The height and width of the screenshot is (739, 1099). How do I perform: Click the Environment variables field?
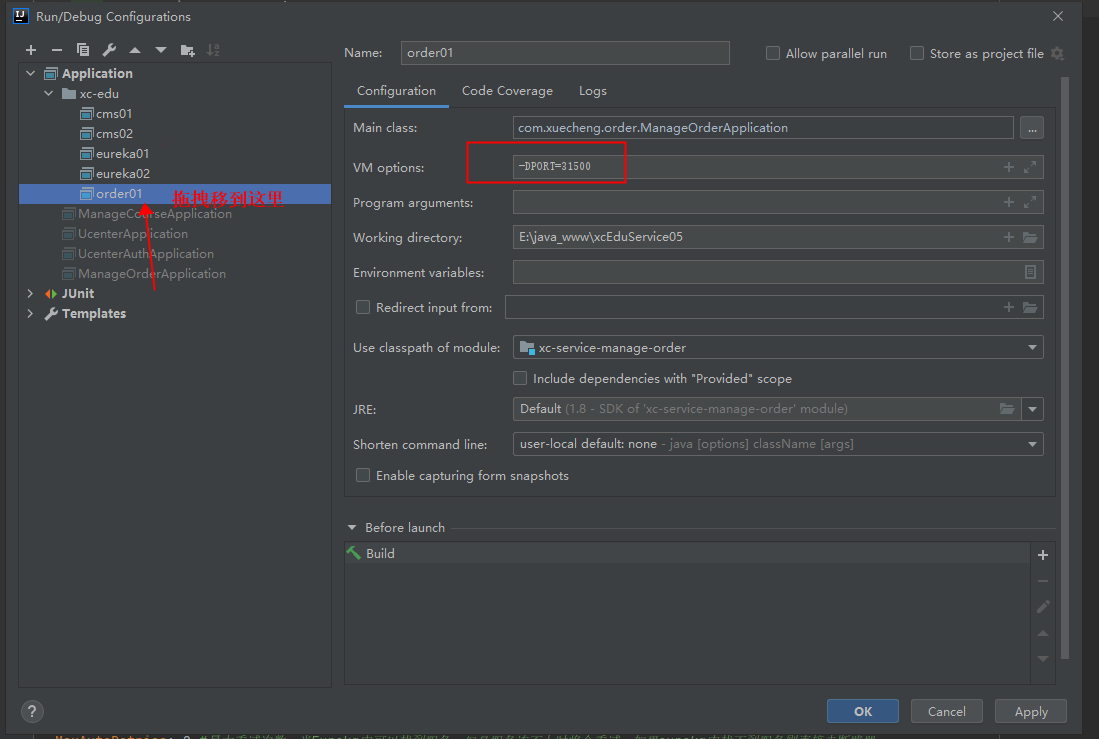[778, 272]
